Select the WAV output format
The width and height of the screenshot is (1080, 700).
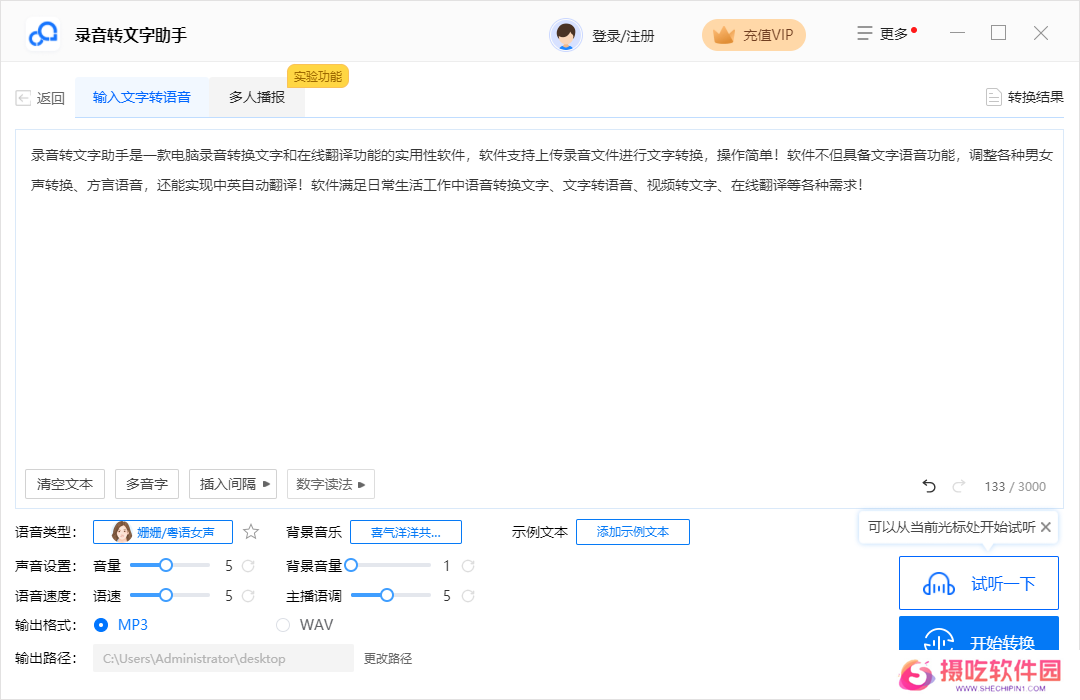[283, 625]
